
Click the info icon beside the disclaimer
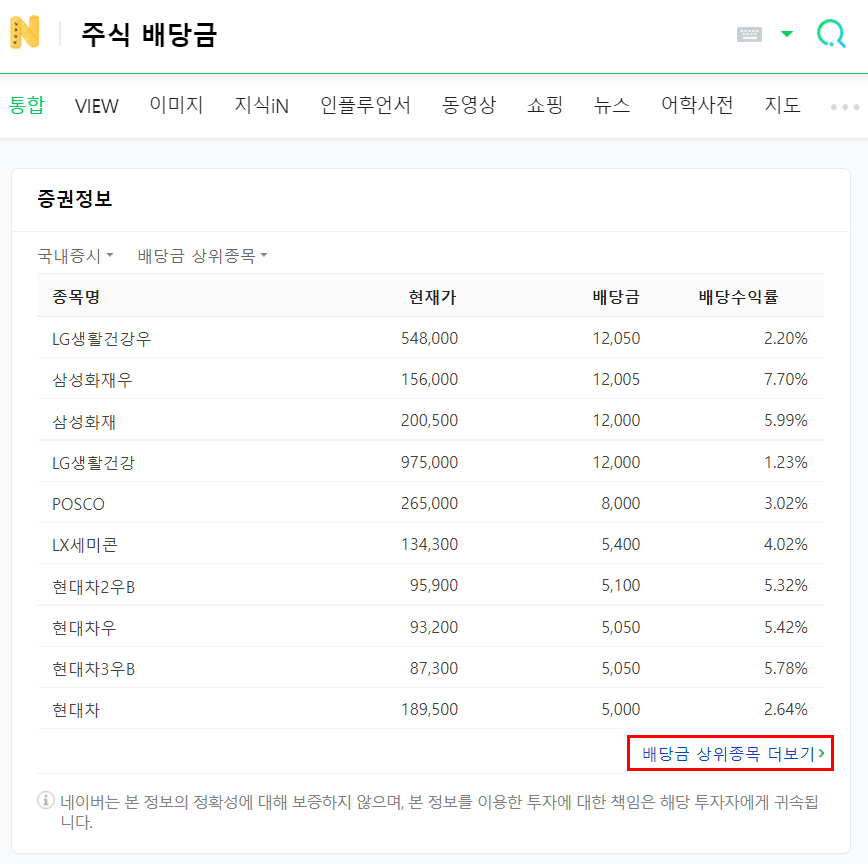[46, 800]
